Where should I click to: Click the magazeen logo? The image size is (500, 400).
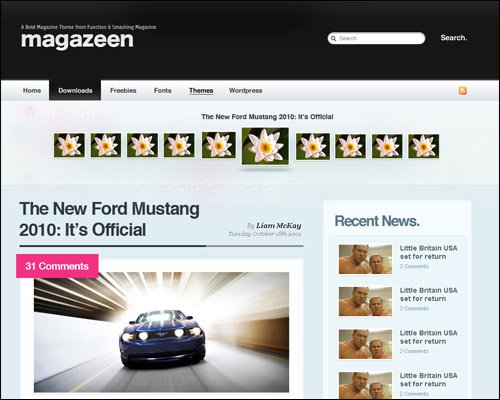[77, 40]
